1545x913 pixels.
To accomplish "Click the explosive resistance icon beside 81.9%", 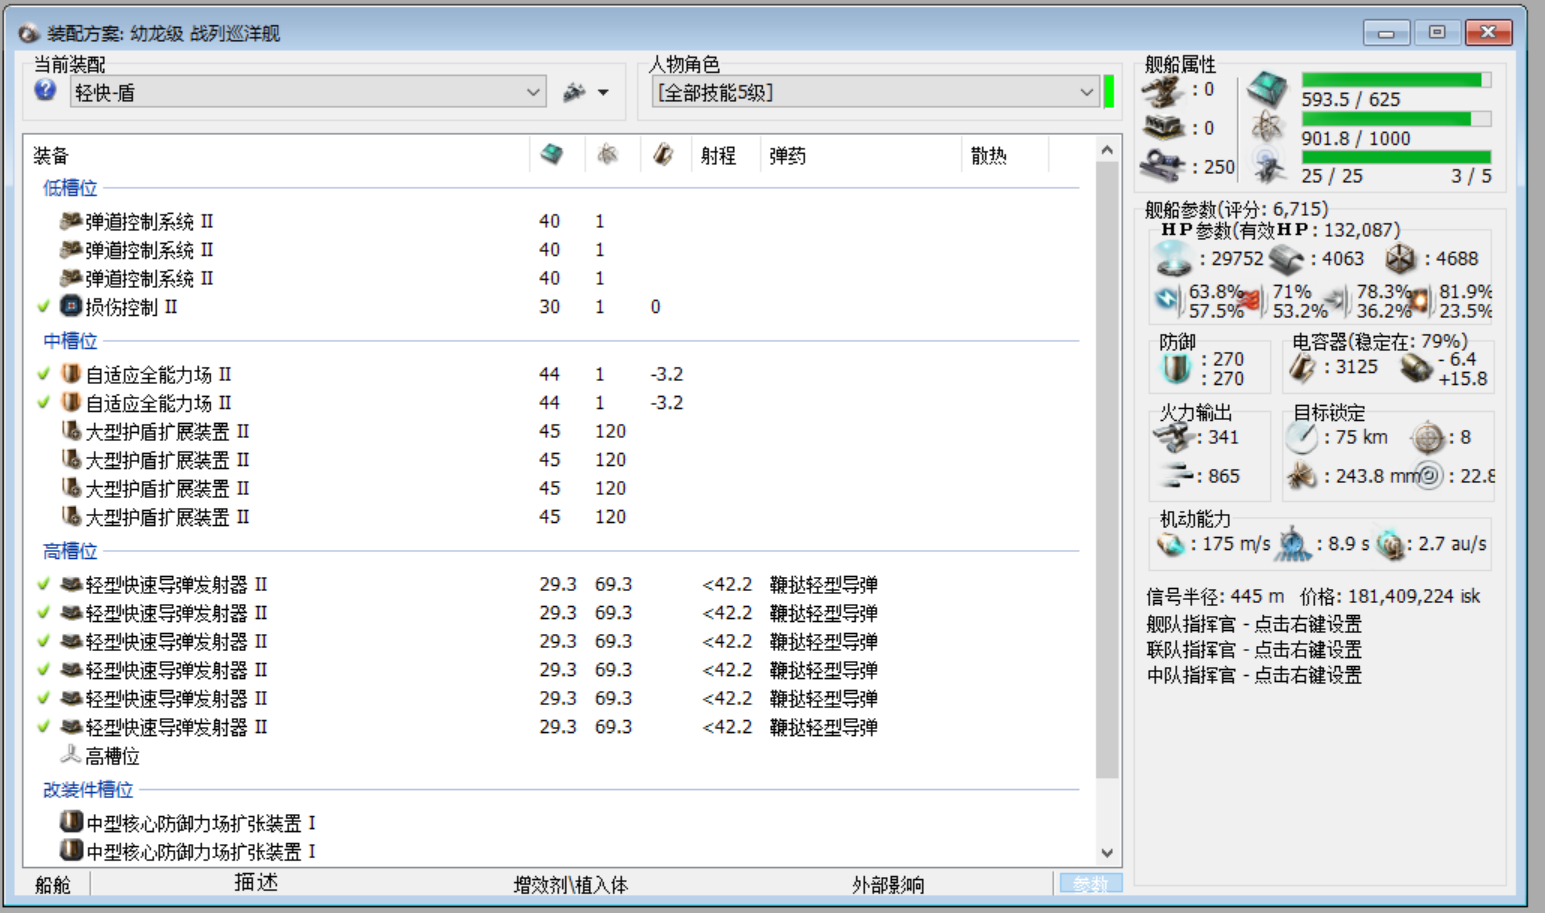I will click(1420, 300).
